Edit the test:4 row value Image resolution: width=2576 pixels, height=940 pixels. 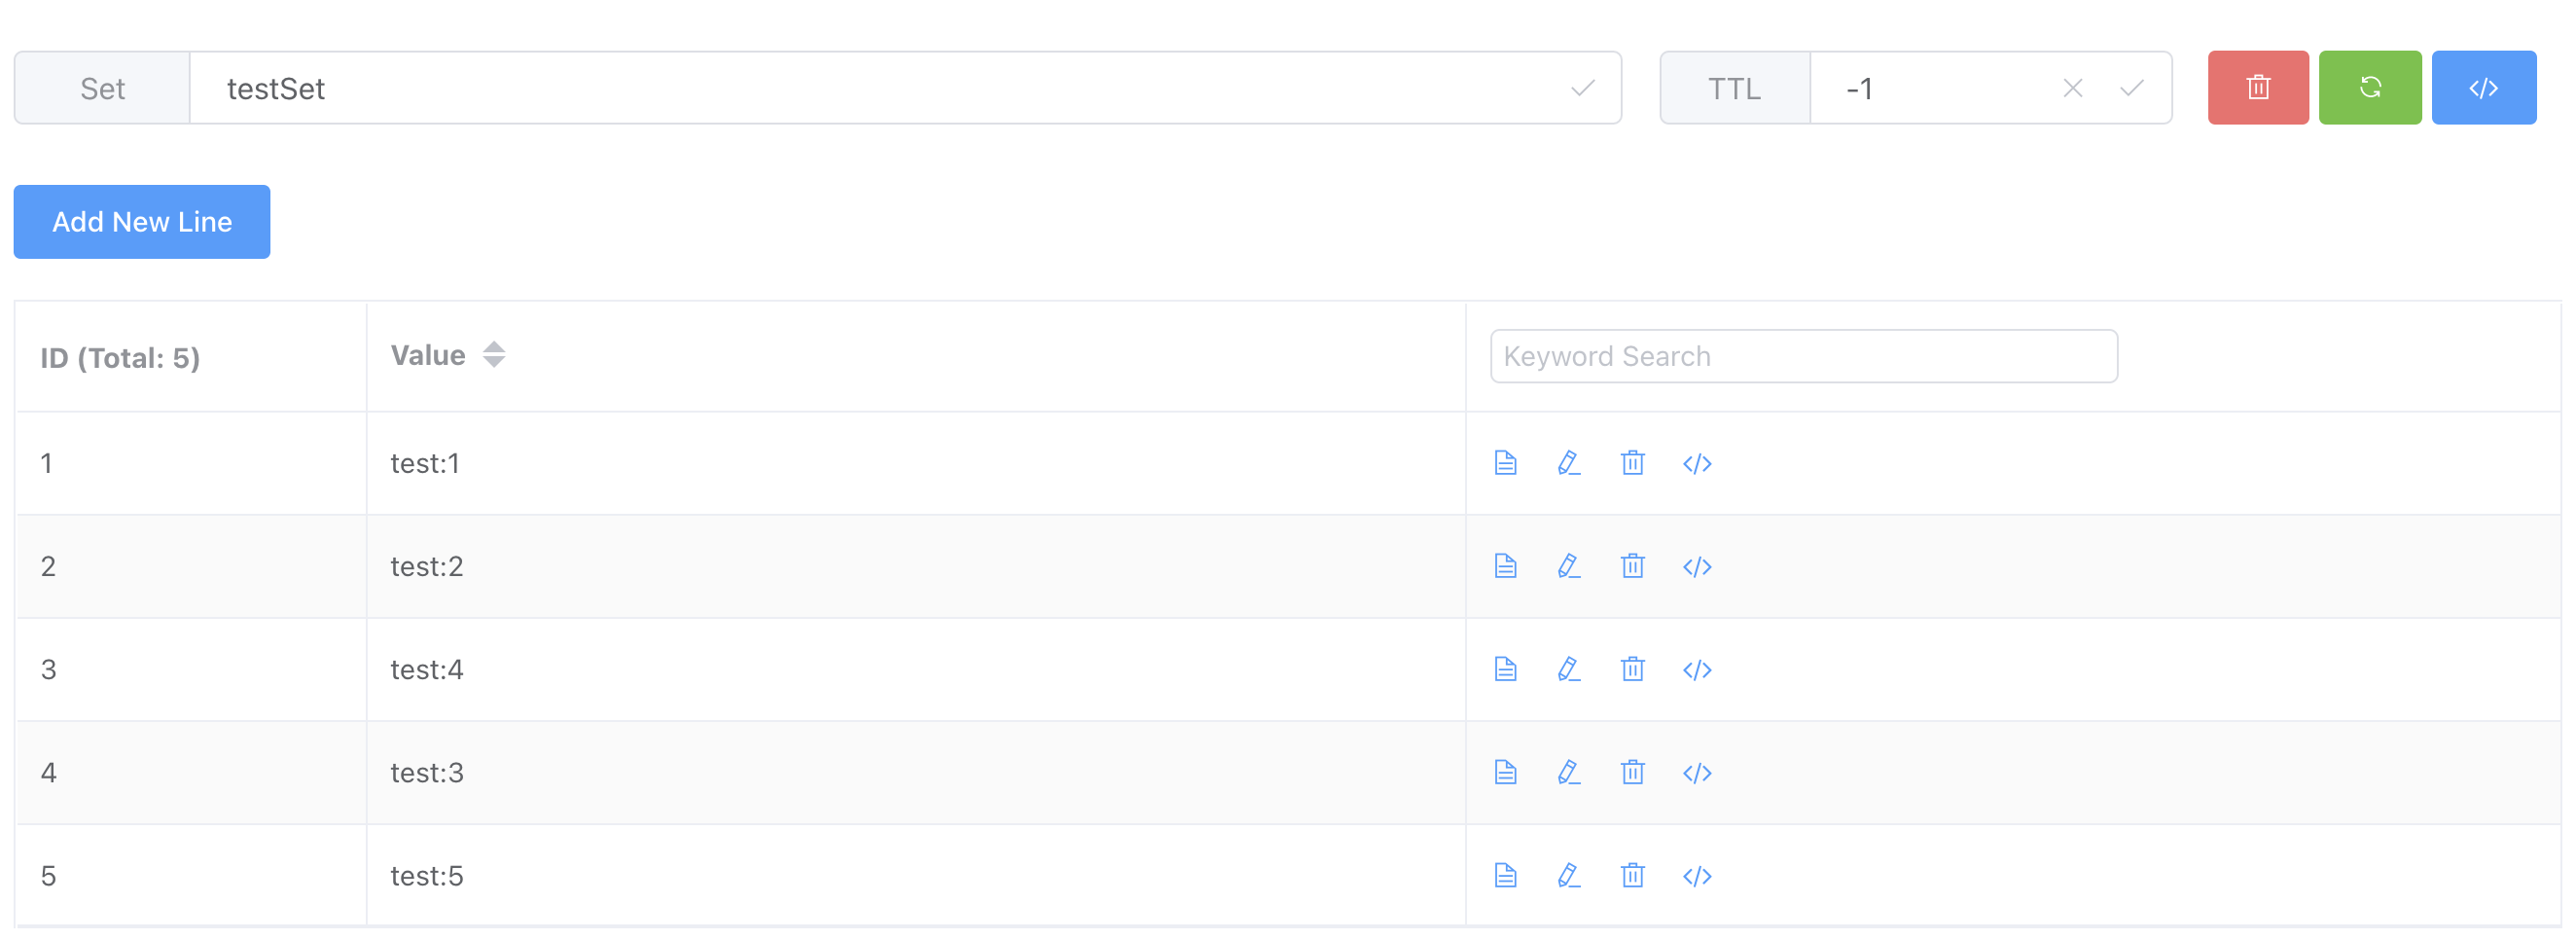coord(1568,669)
